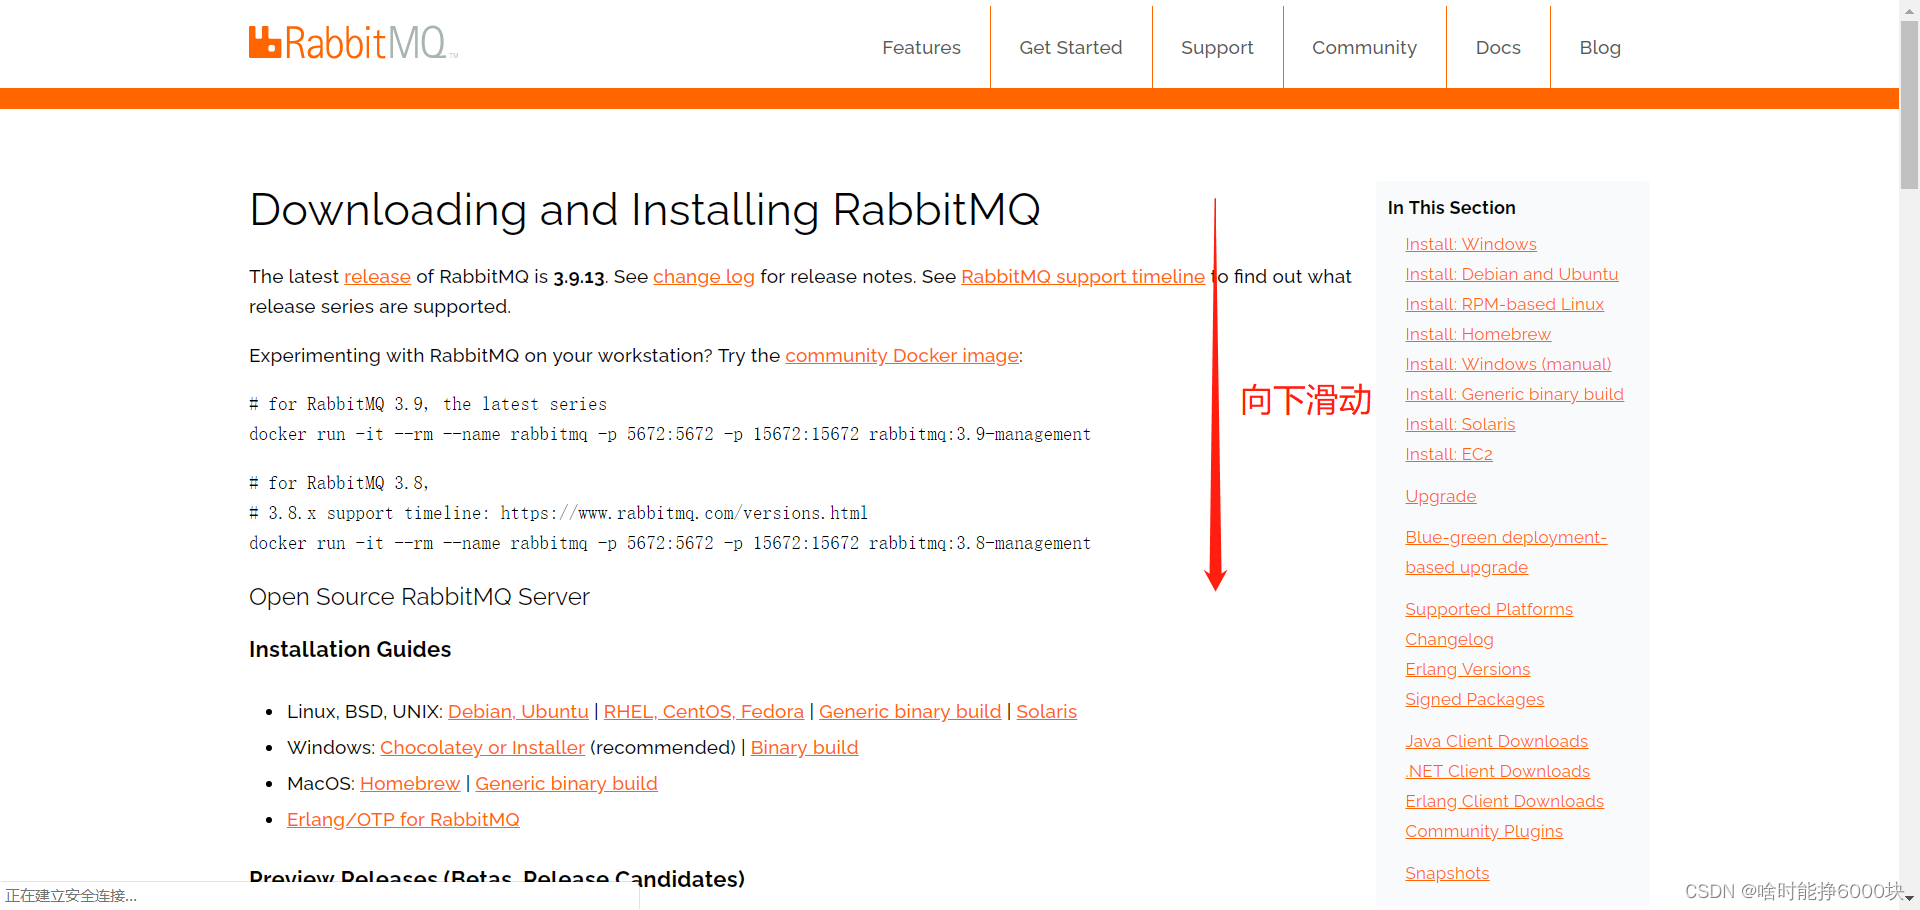This screenshot has height=910, width=1920.
Task: Open the Solaris install guide link
Action: [1046, 711]
